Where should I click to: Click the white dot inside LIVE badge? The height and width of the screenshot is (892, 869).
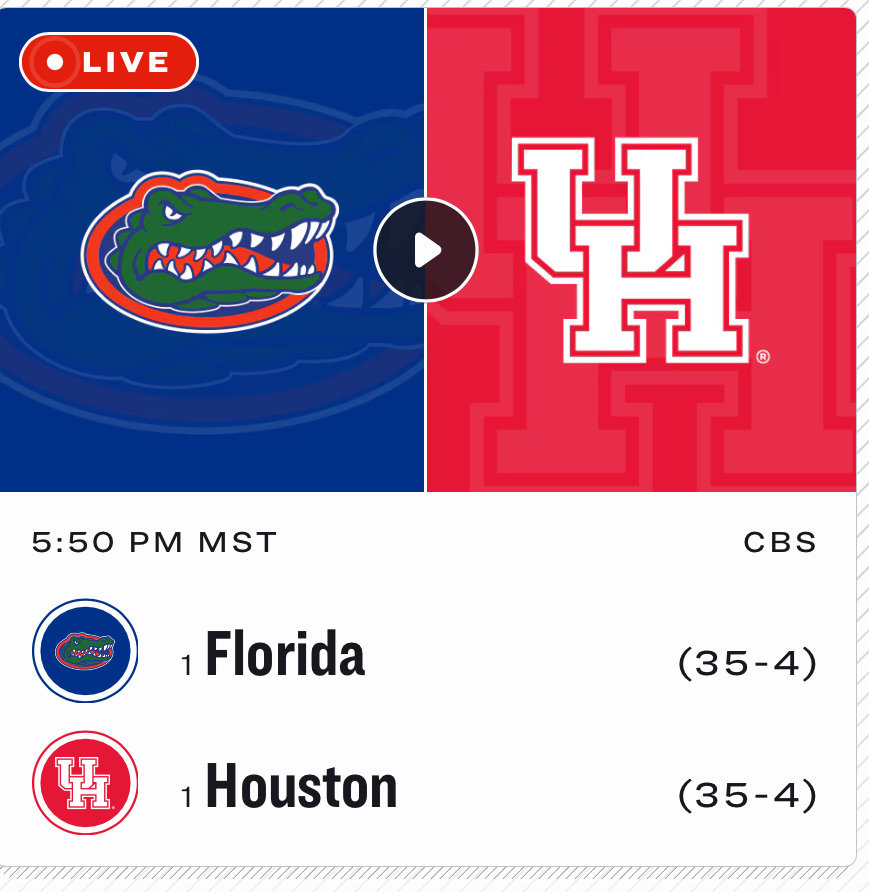point(55,62)
